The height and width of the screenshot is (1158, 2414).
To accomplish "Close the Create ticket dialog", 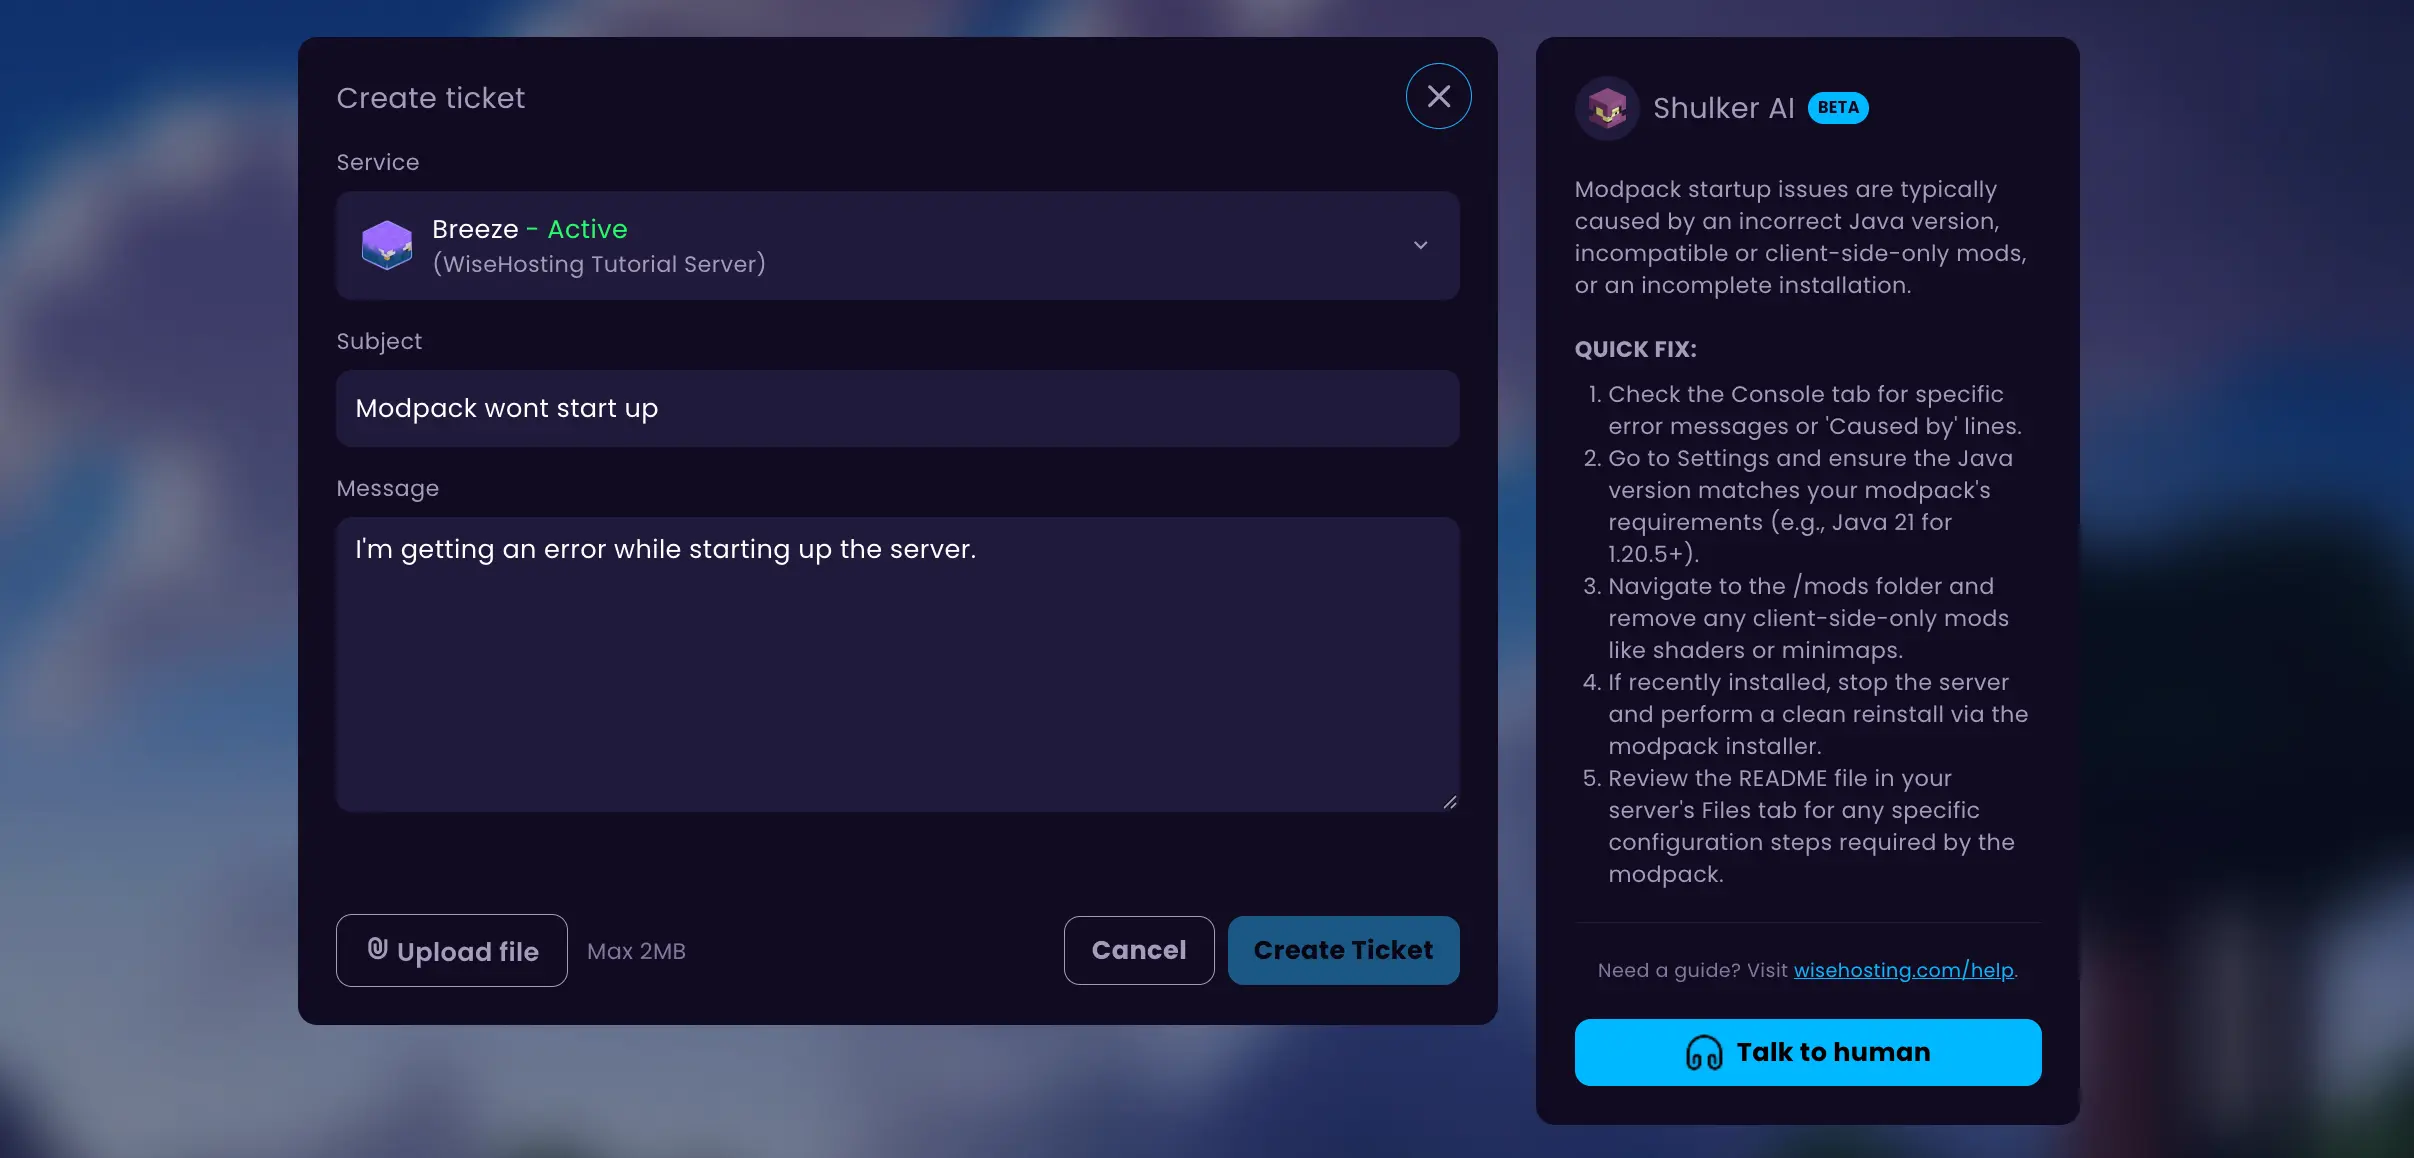I will click(x=1438, y=96).
